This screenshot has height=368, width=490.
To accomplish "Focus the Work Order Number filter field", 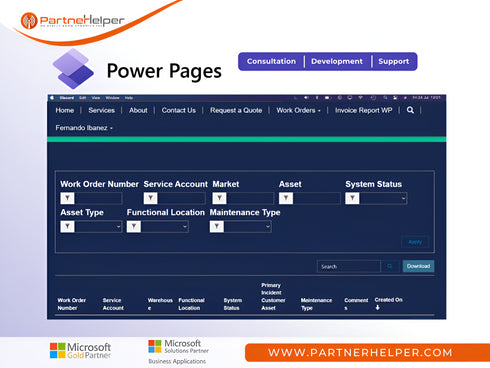I will click(x=98, y=198).
